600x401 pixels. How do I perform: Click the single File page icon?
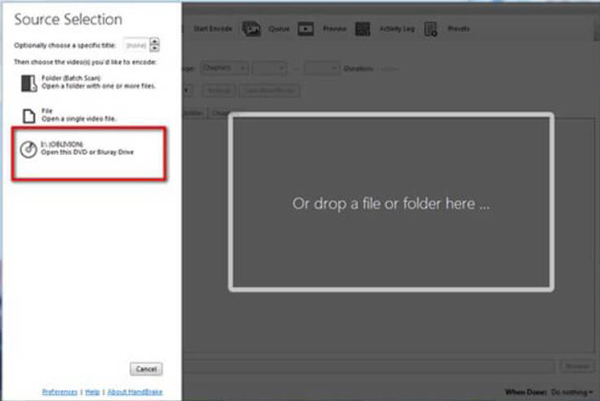click(29, 116)
